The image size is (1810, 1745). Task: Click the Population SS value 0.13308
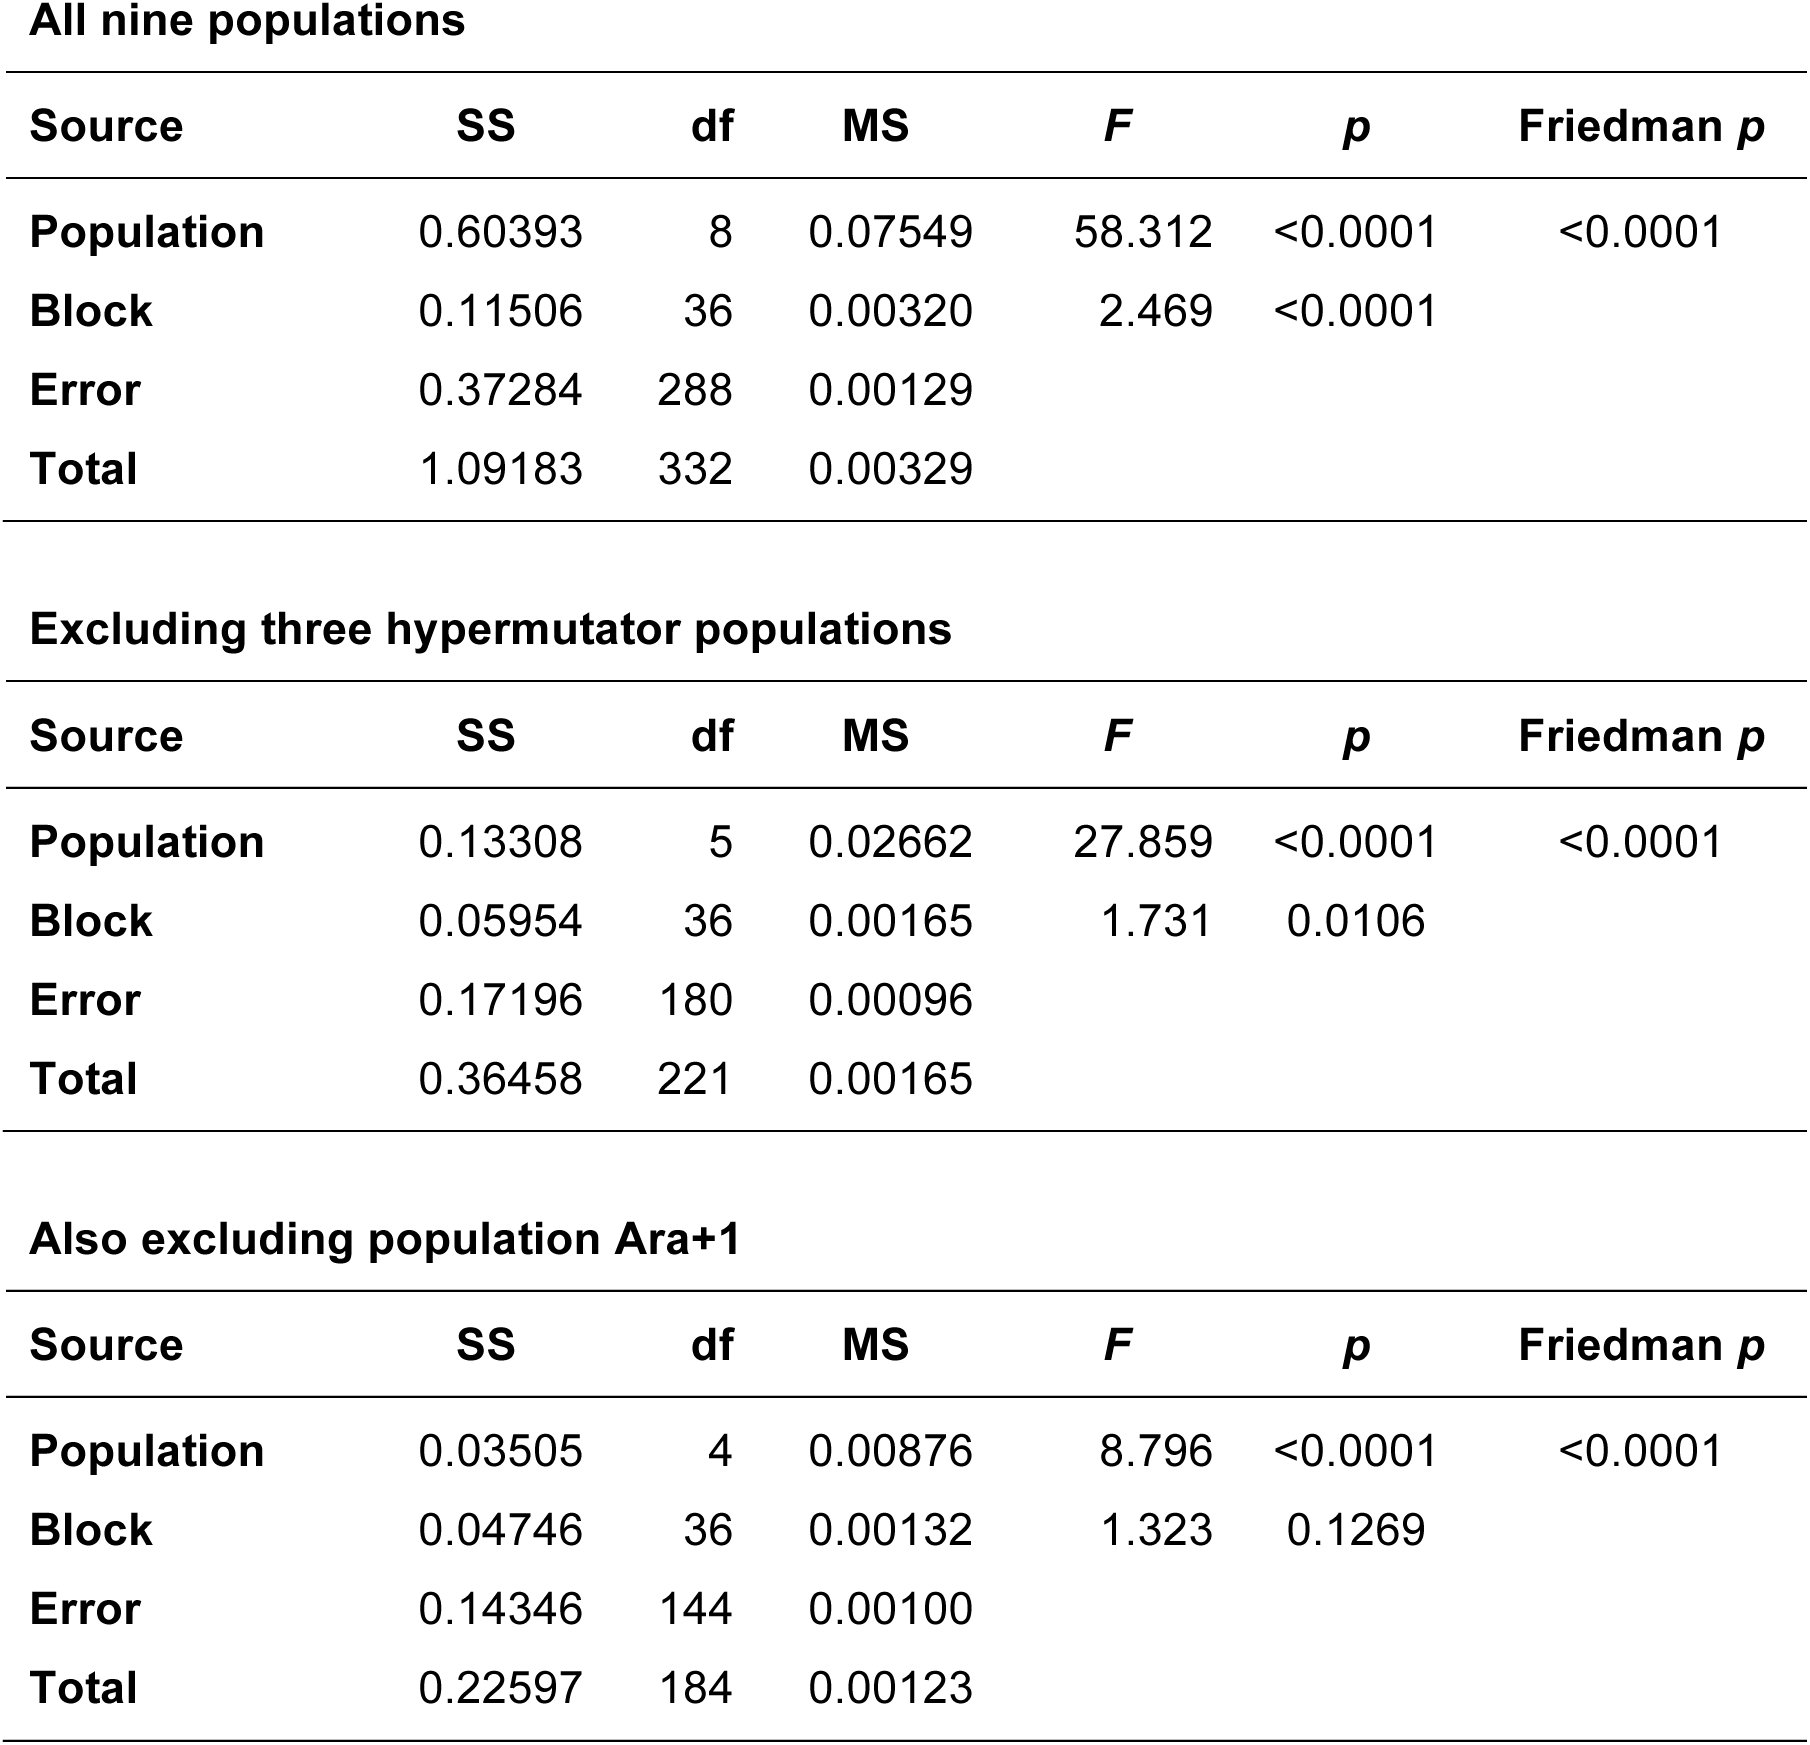pyautogui.click(x=500, y=842)
